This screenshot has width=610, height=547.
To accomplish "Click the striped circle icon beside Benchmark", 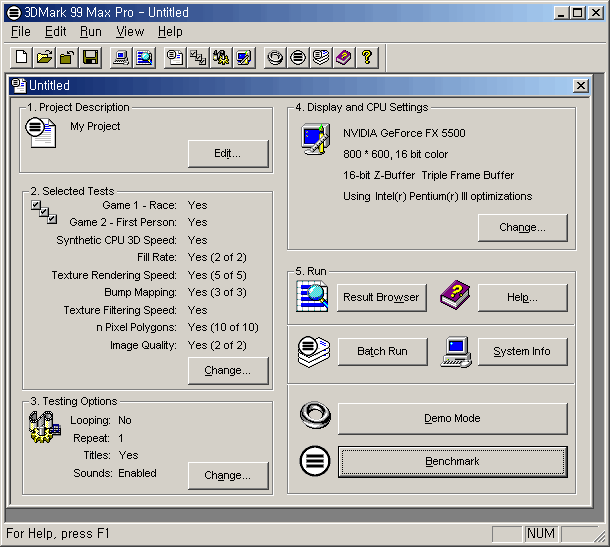I will tap(315, 461).
